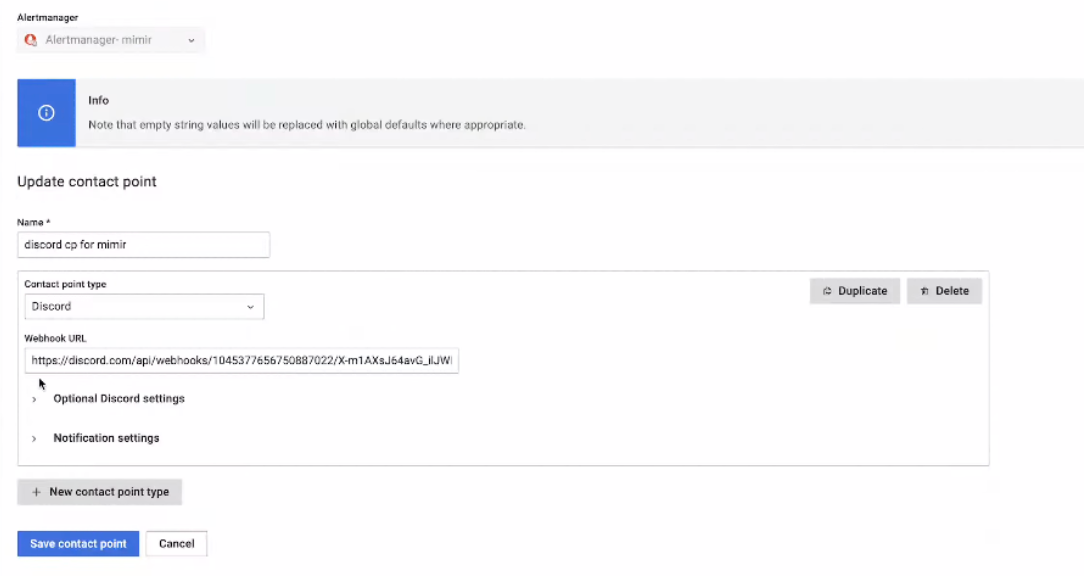Click the info circle icon in the blue banner
The image size is (1084, 576).
tap(46, 113)
